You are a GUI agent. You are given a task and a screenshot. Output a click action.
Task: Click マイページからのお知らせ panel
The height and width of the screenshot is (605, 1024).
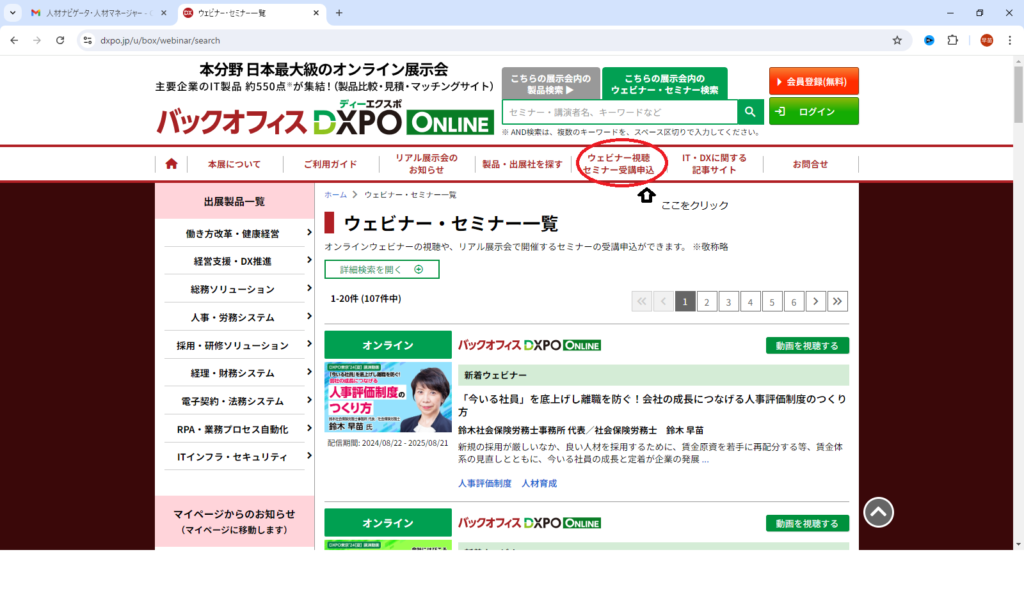click(234, 521)
